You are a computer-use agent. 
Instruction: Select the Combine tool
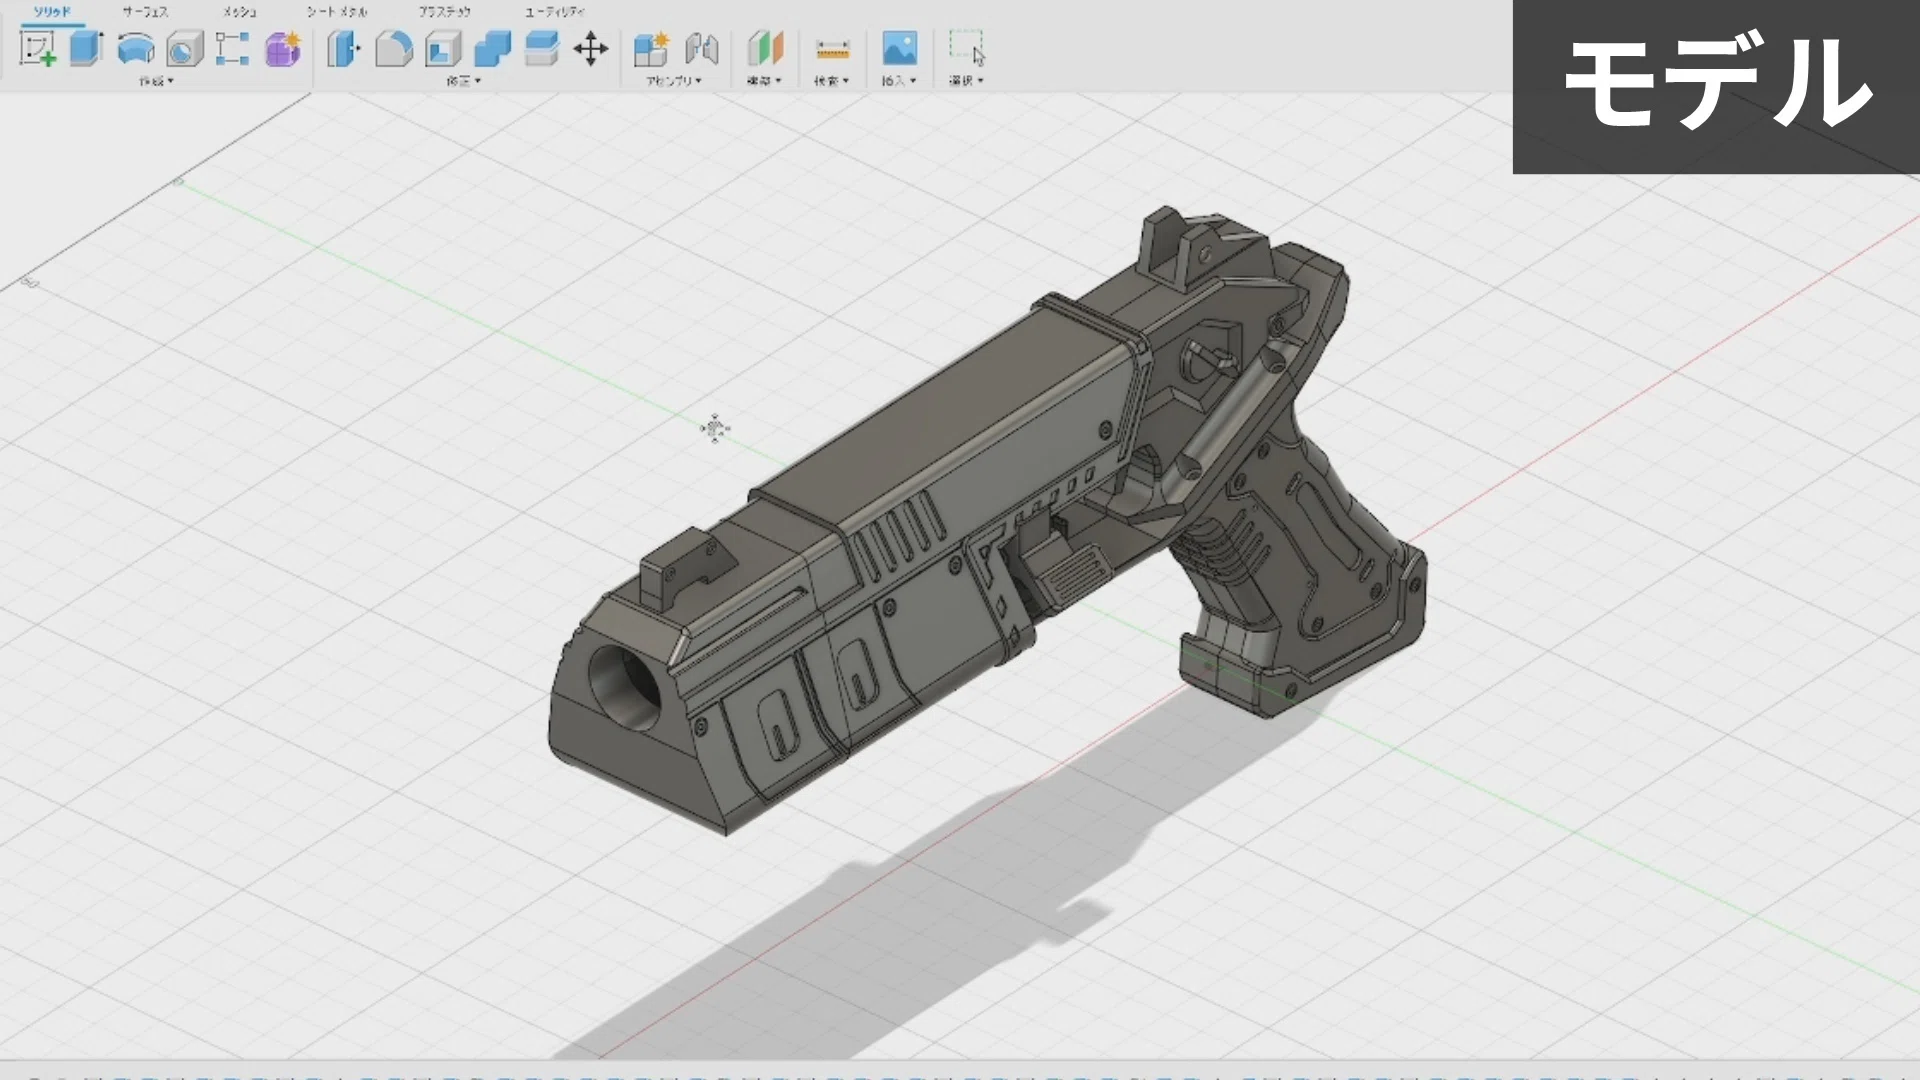point(492,48)
